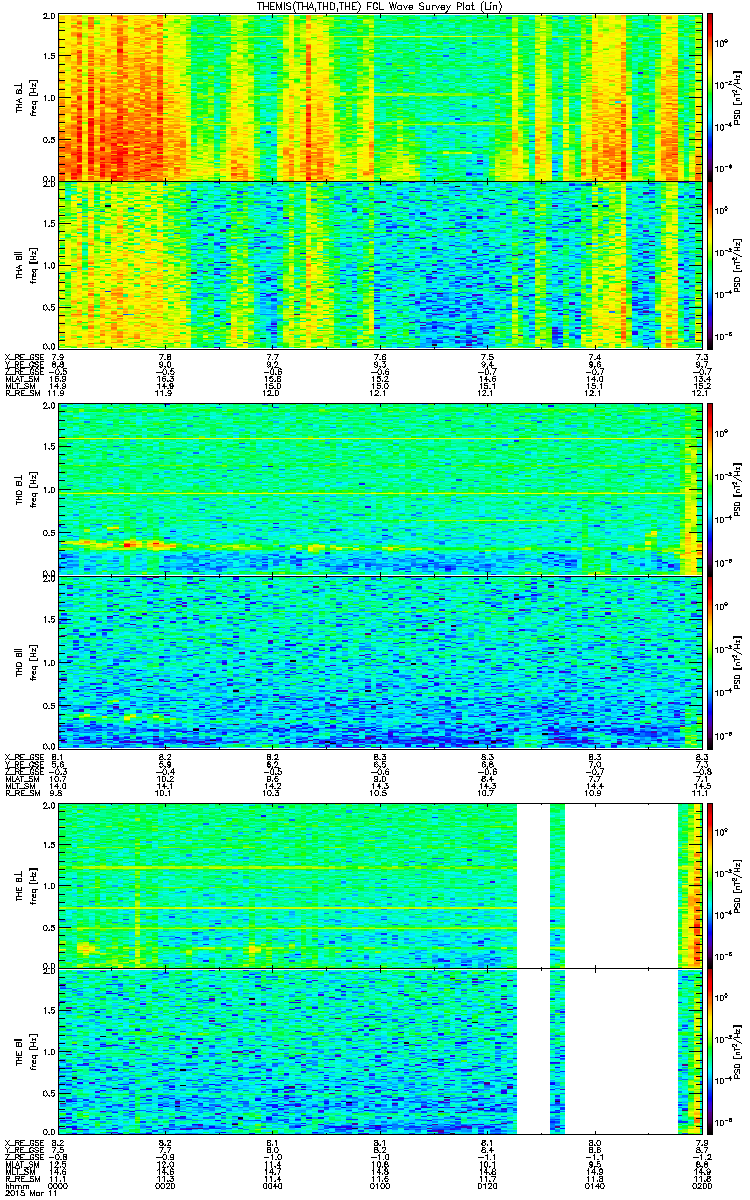Click the THD B-parallel PSD color bar
The image size is (750, 1200).
[711, 662]
